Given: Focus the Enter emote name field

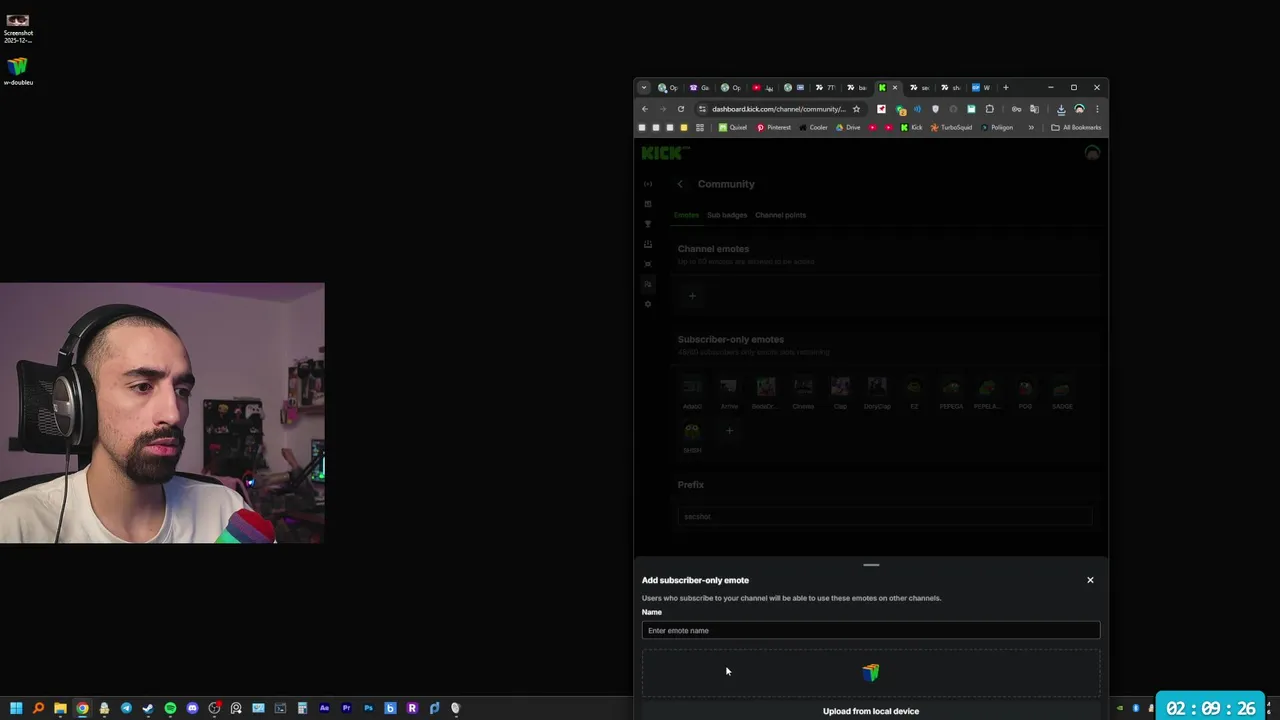Looking at the screenshot, I should (x=871, y=630).
